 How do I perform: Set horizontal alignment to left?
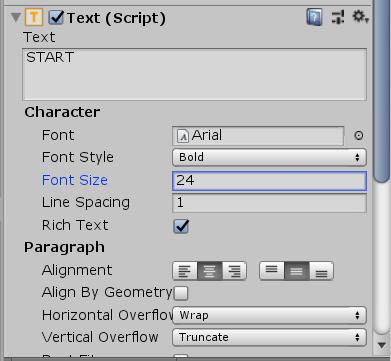point(185,271)
